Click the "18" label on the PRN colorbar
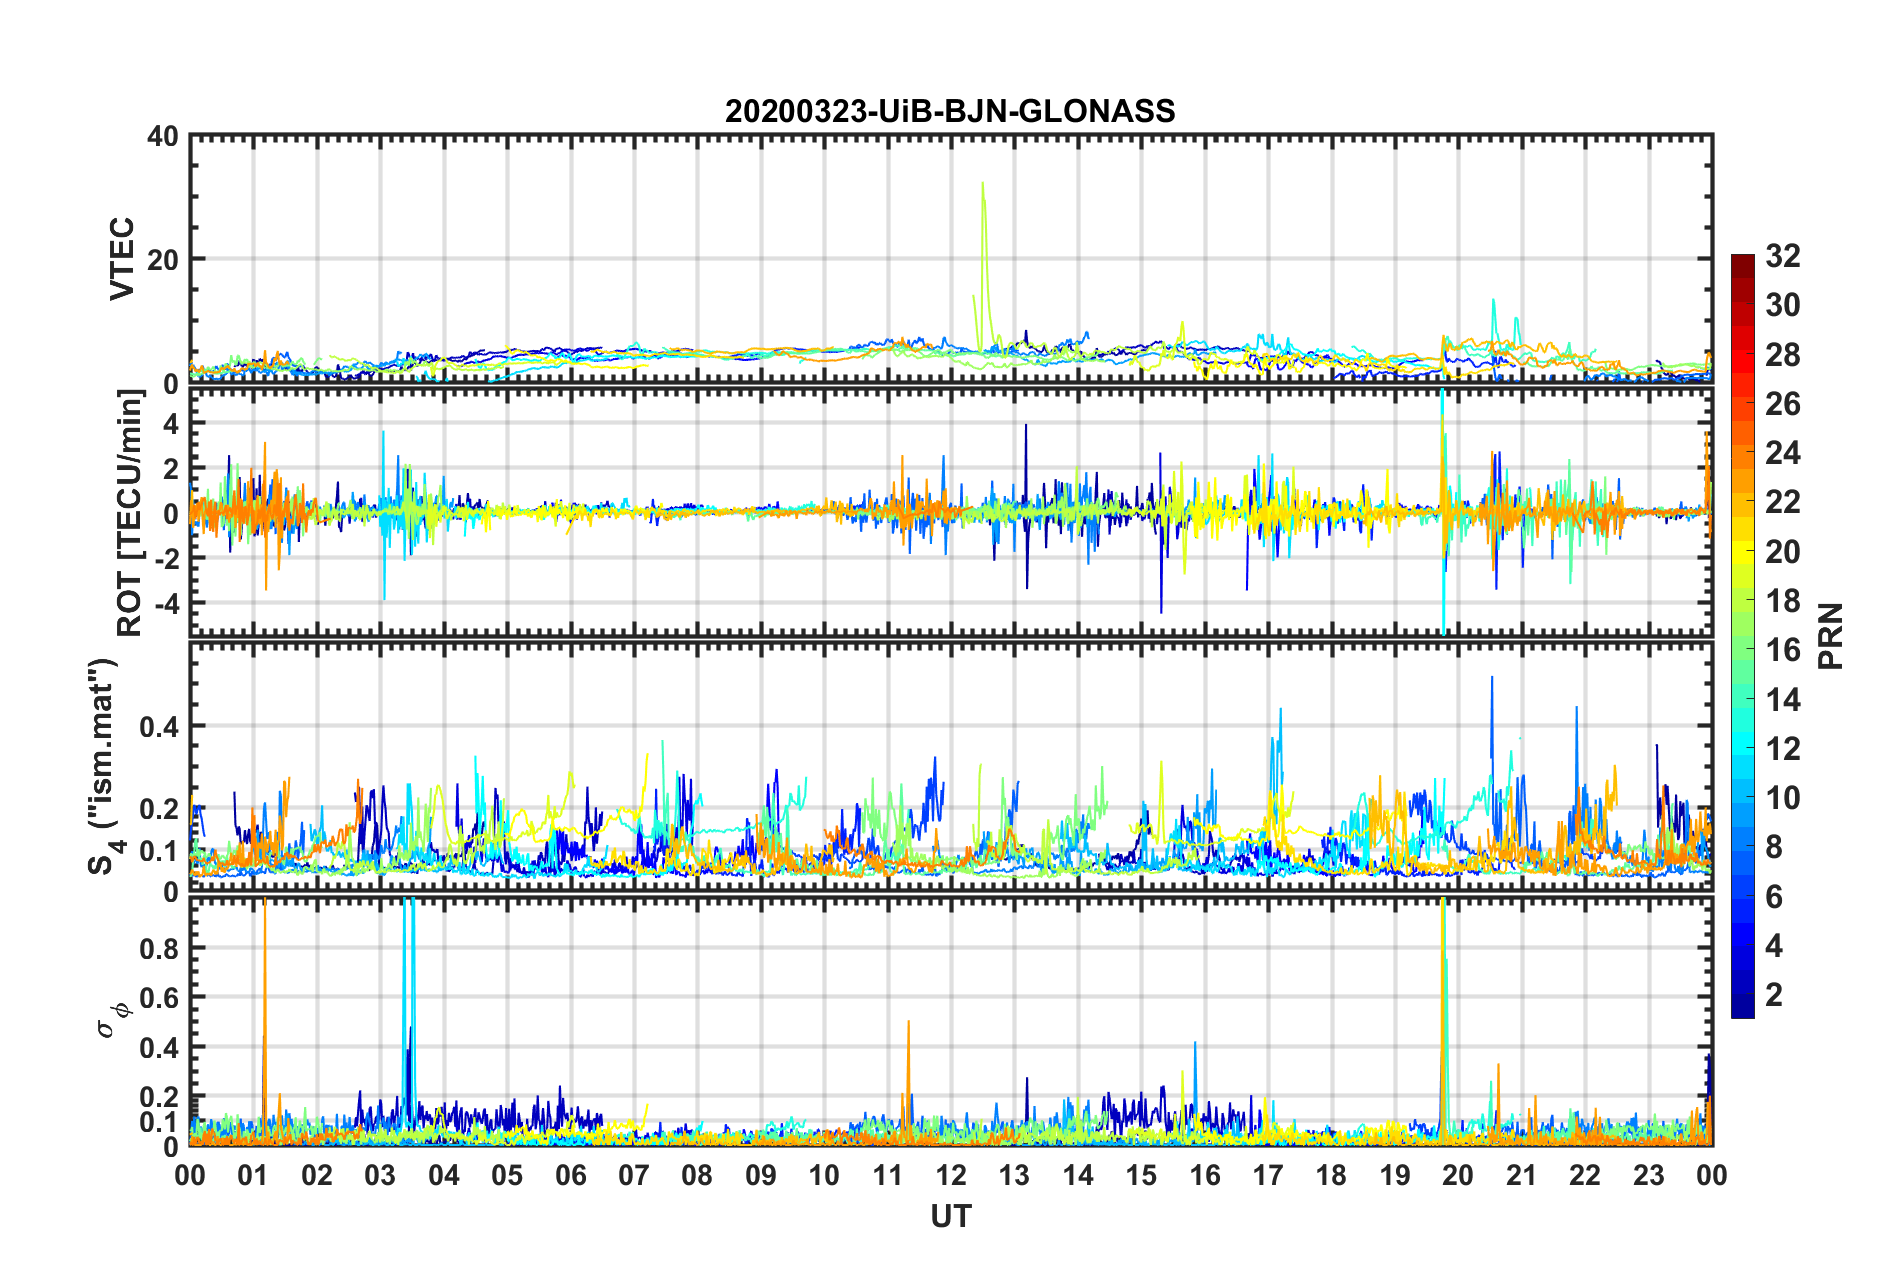 [1783, 601]
